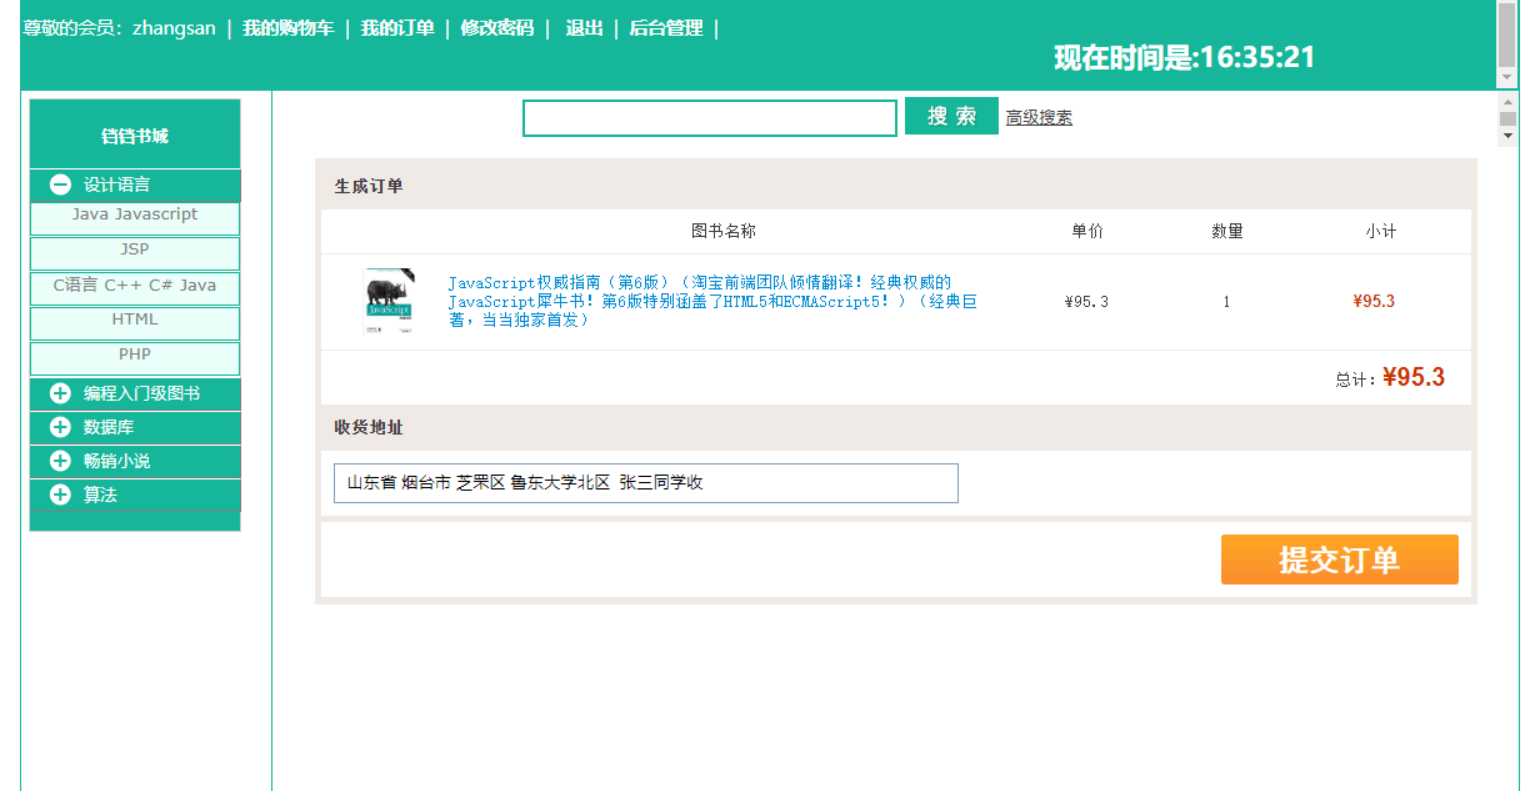This screenshot has width=1527, height=791.
Task: Click the 搜索 search button
Action: tap(951, 116)
